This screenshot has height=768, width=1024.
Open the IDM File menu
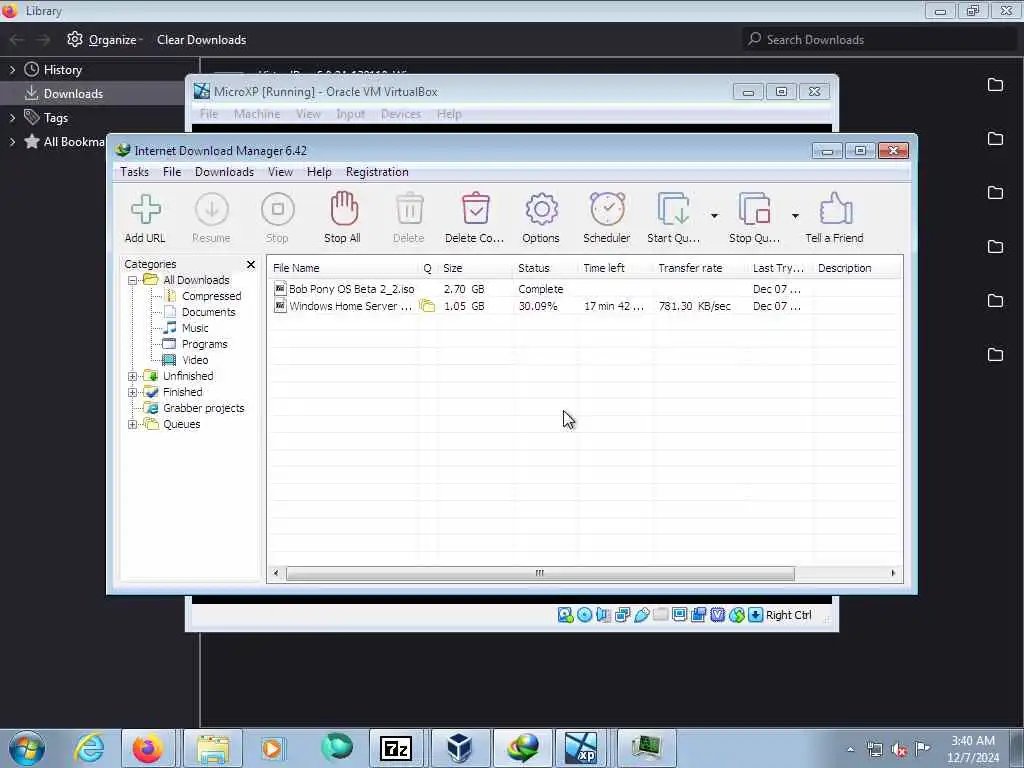coord(172,172)
